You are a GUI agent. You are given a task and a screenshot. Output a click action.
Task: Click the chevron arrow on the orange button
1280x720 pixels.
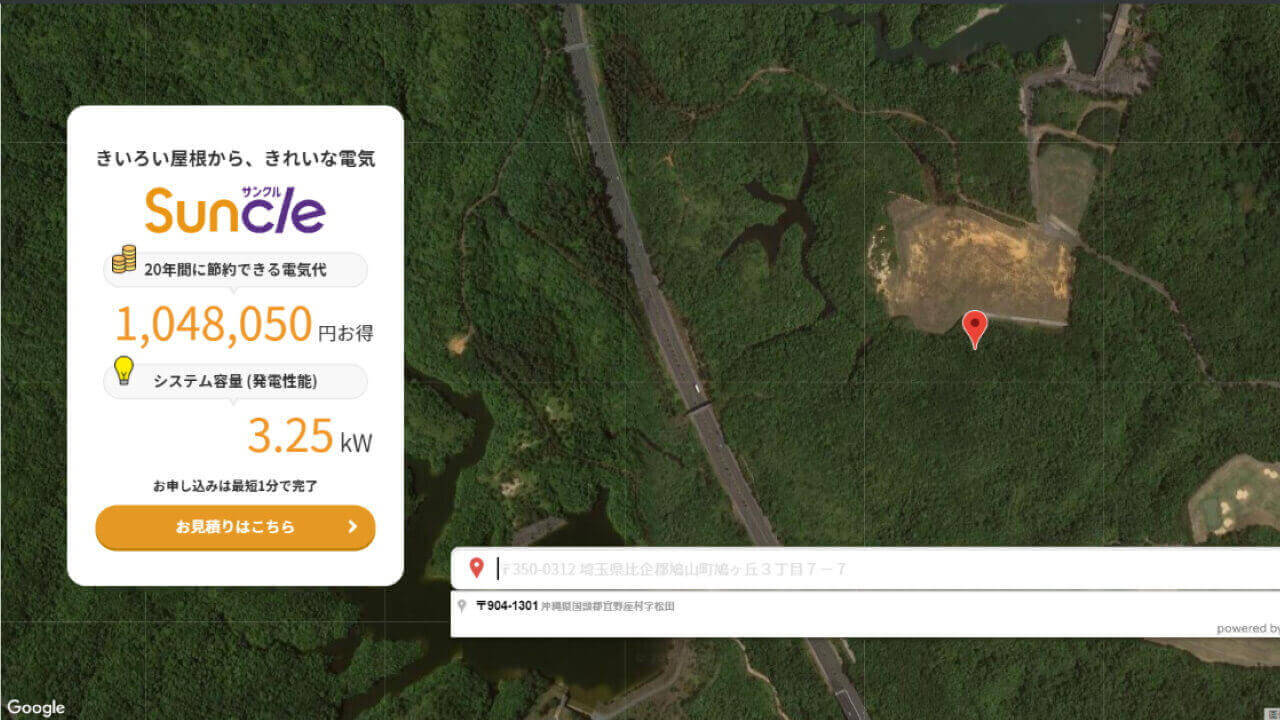352,527
